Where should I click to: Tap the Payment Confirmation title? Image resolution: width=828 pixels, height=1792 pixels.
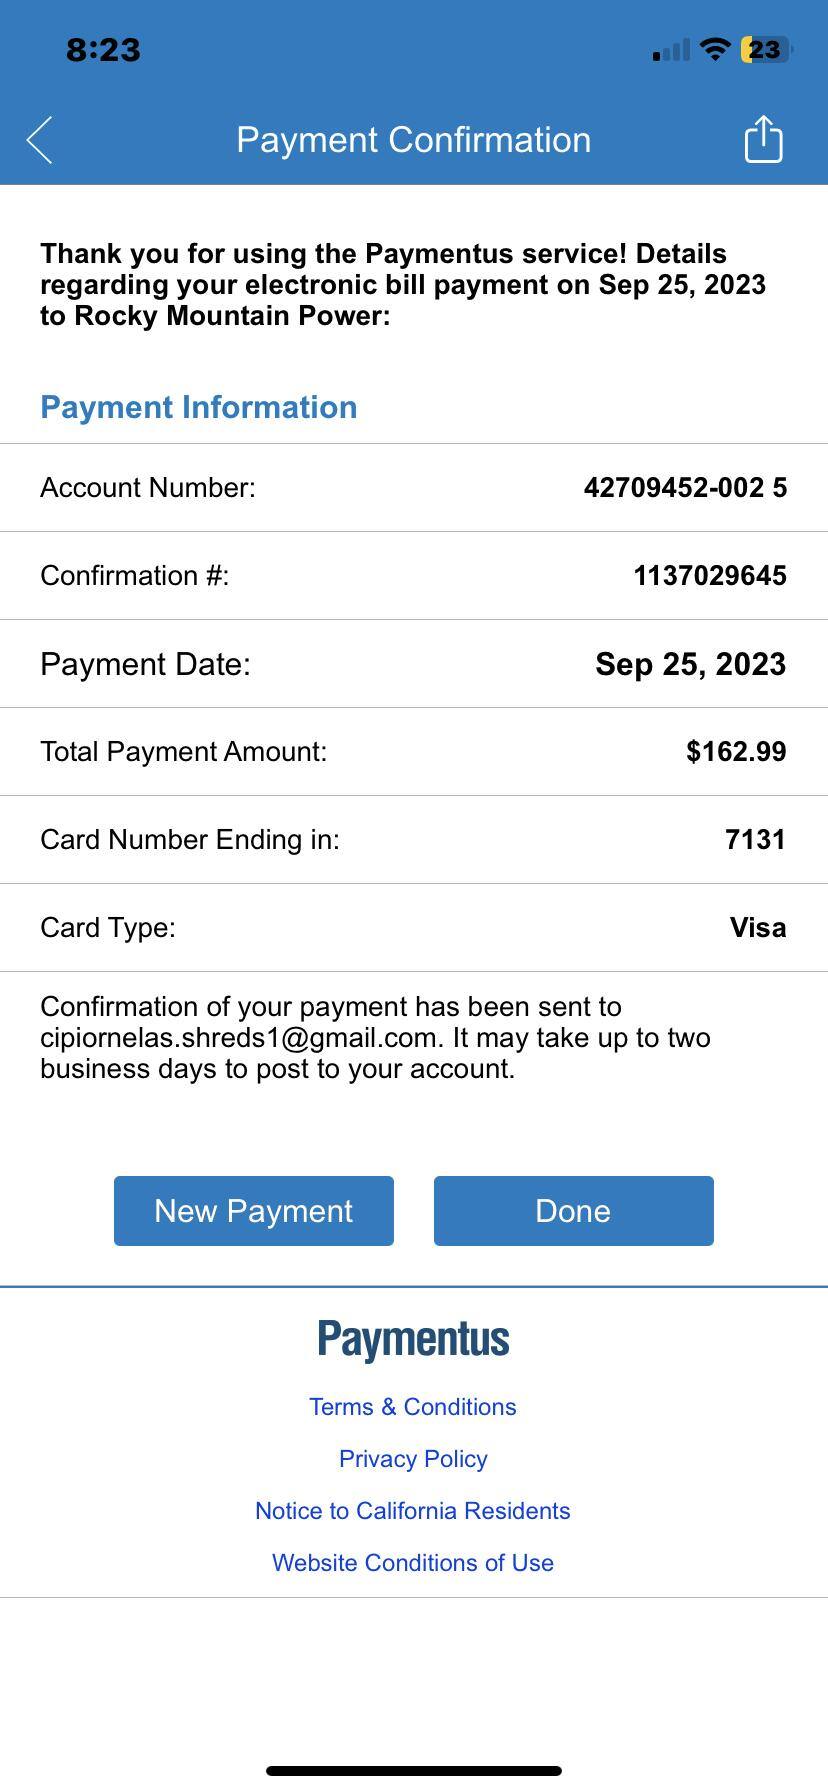tap(413, 140)
